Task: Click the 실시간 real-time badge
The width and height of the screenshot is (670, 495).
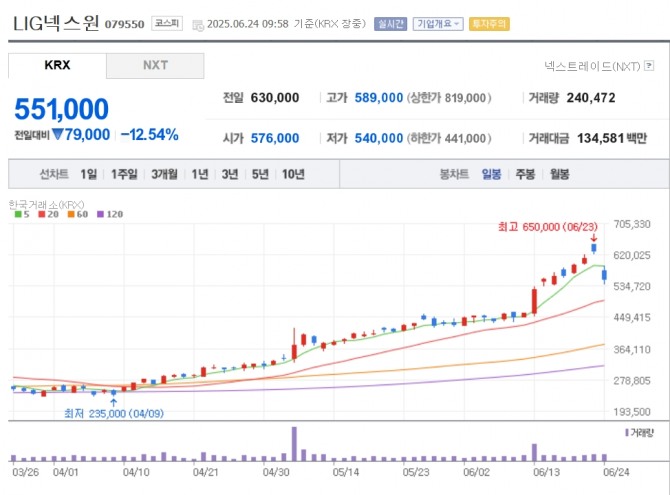Action: point(390,23)
